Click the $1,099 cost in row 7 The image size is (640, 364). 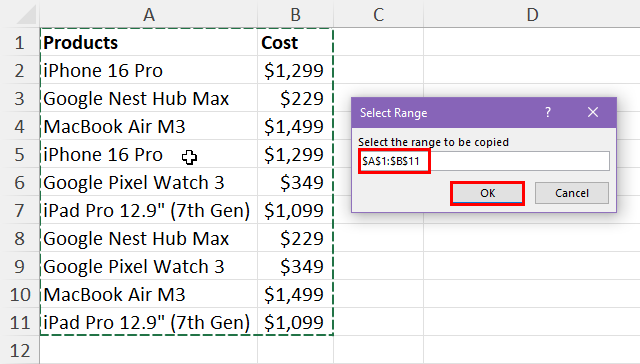(x=296, y=210)
